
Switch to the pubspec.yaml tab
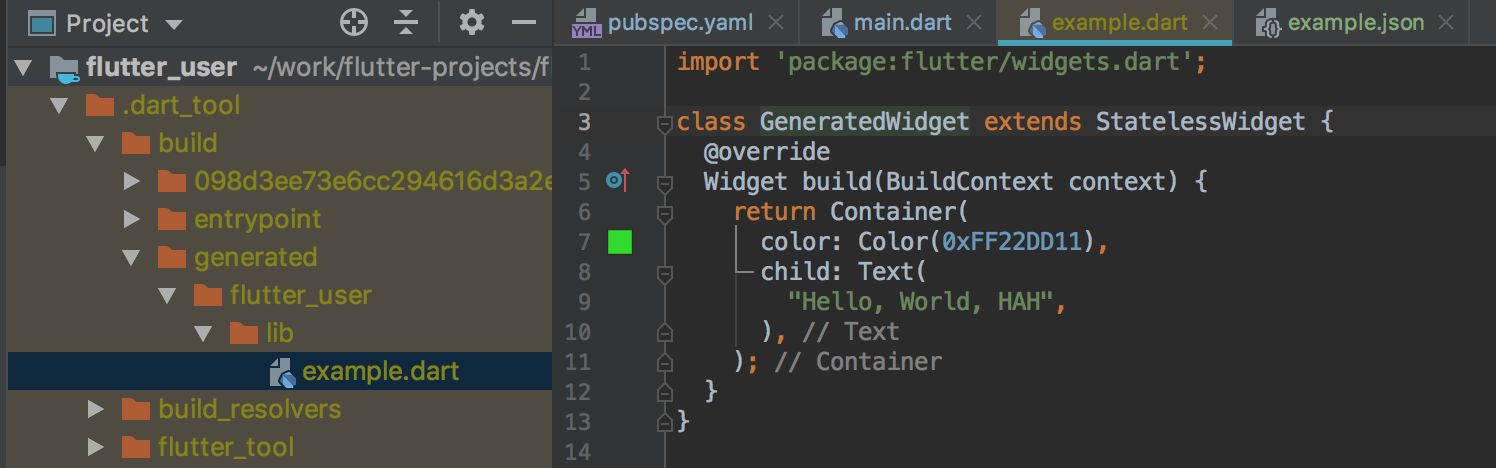click(670, 23)
